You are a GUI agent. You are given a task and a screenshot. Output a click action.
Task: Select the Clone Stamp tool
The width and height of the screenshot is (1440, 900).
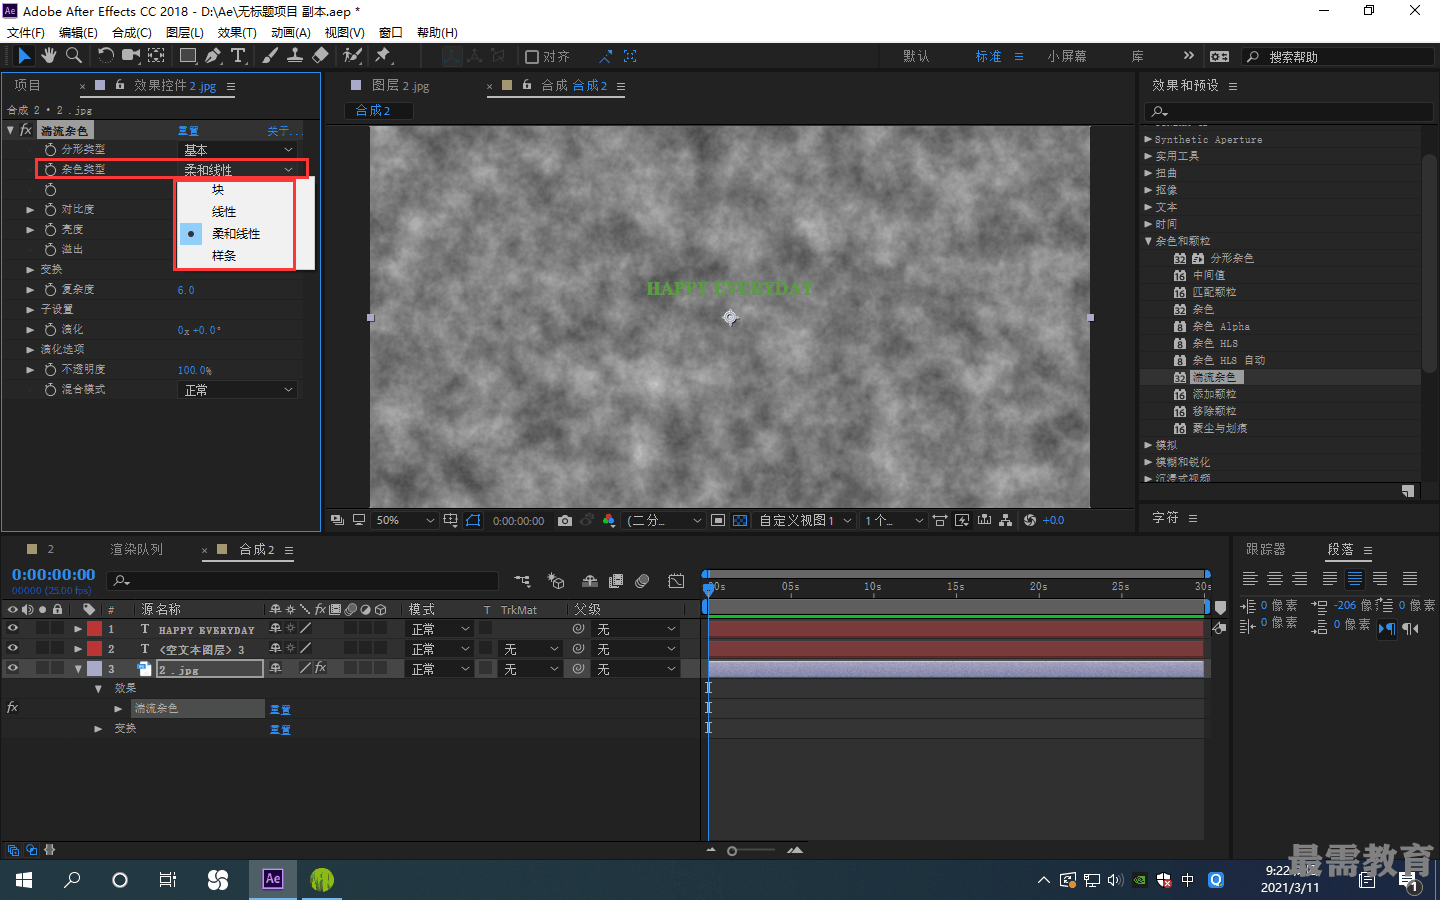[295, 56]
